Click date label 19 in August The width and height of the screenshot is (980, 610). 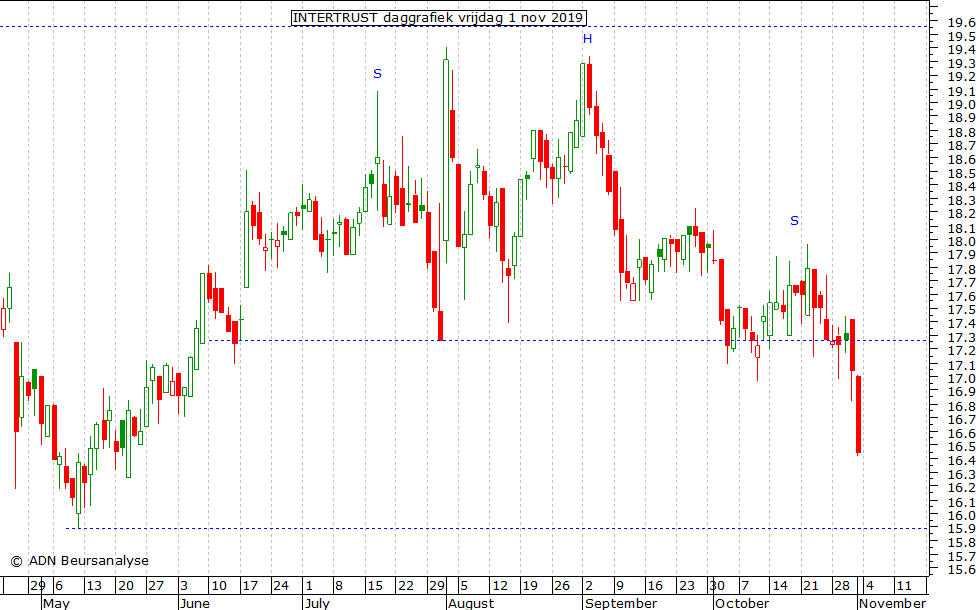point(530,586)
